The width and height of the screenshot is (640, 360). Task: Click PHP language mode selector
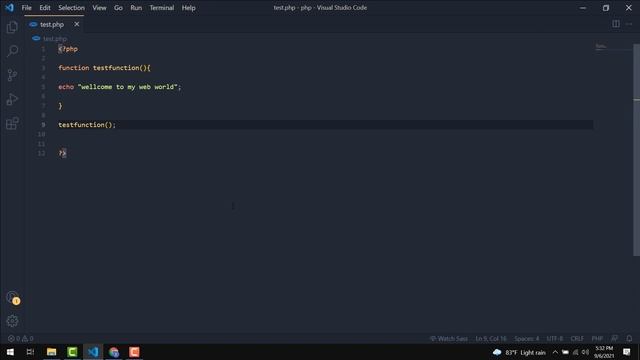pyautogui.click(x=597, y=338)
